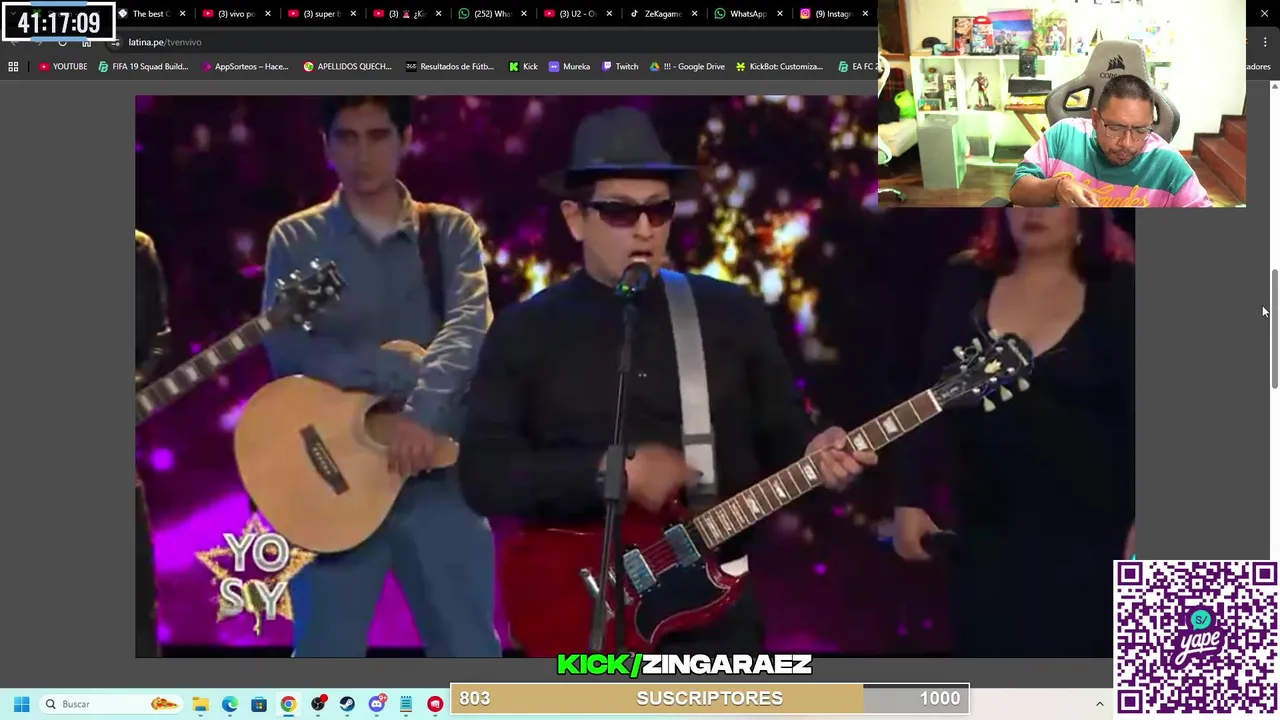Open the Mureka bookmark
This screenshot has height=720, width=1280.
pos(569,66)
